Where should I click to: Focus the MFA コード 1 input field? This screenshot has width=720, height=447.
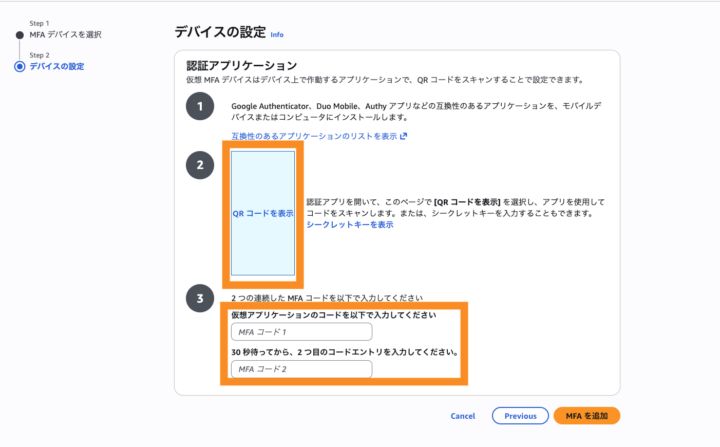tap(302, 332)
